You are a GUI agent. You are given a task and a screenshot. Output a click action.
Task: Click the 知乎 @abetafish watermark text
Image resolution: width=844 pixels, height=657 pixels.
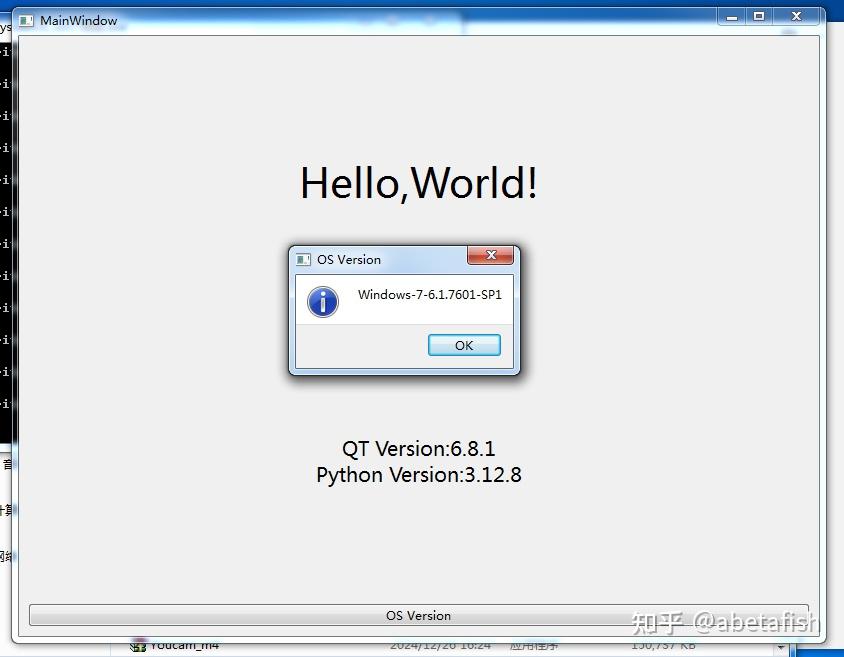(x=725, y=620)
